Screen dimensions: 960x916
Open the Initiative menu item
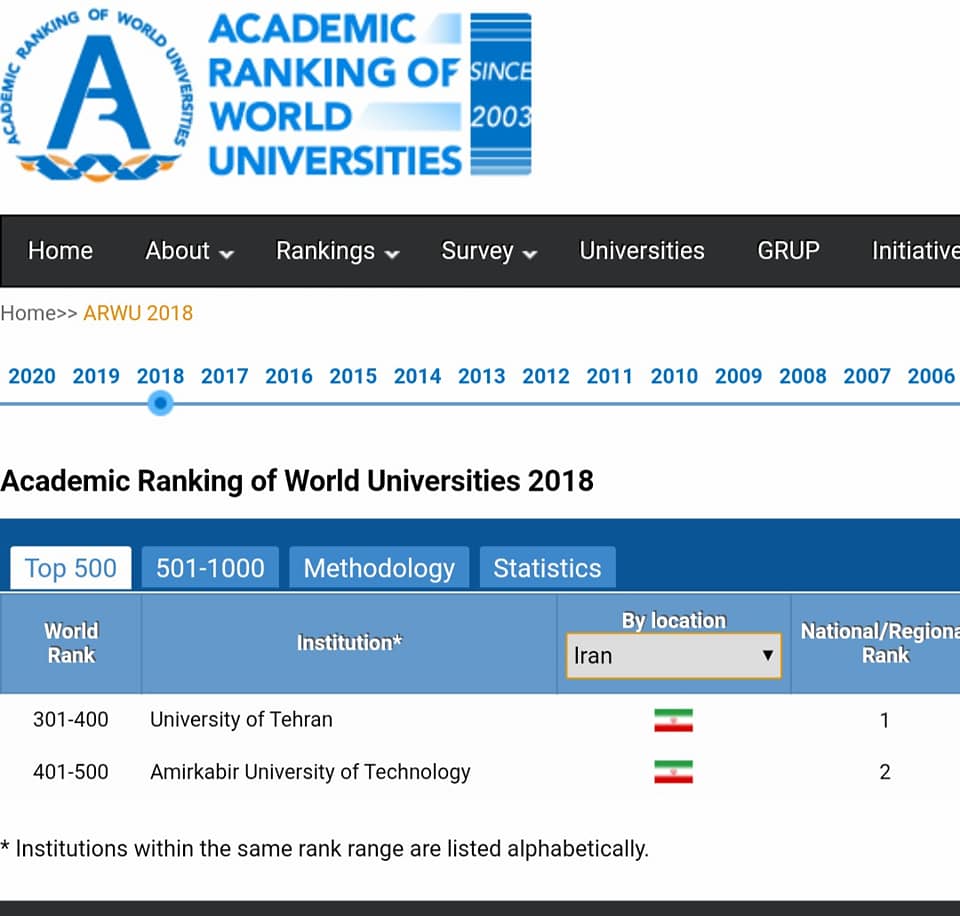click(x=916, y=250)
